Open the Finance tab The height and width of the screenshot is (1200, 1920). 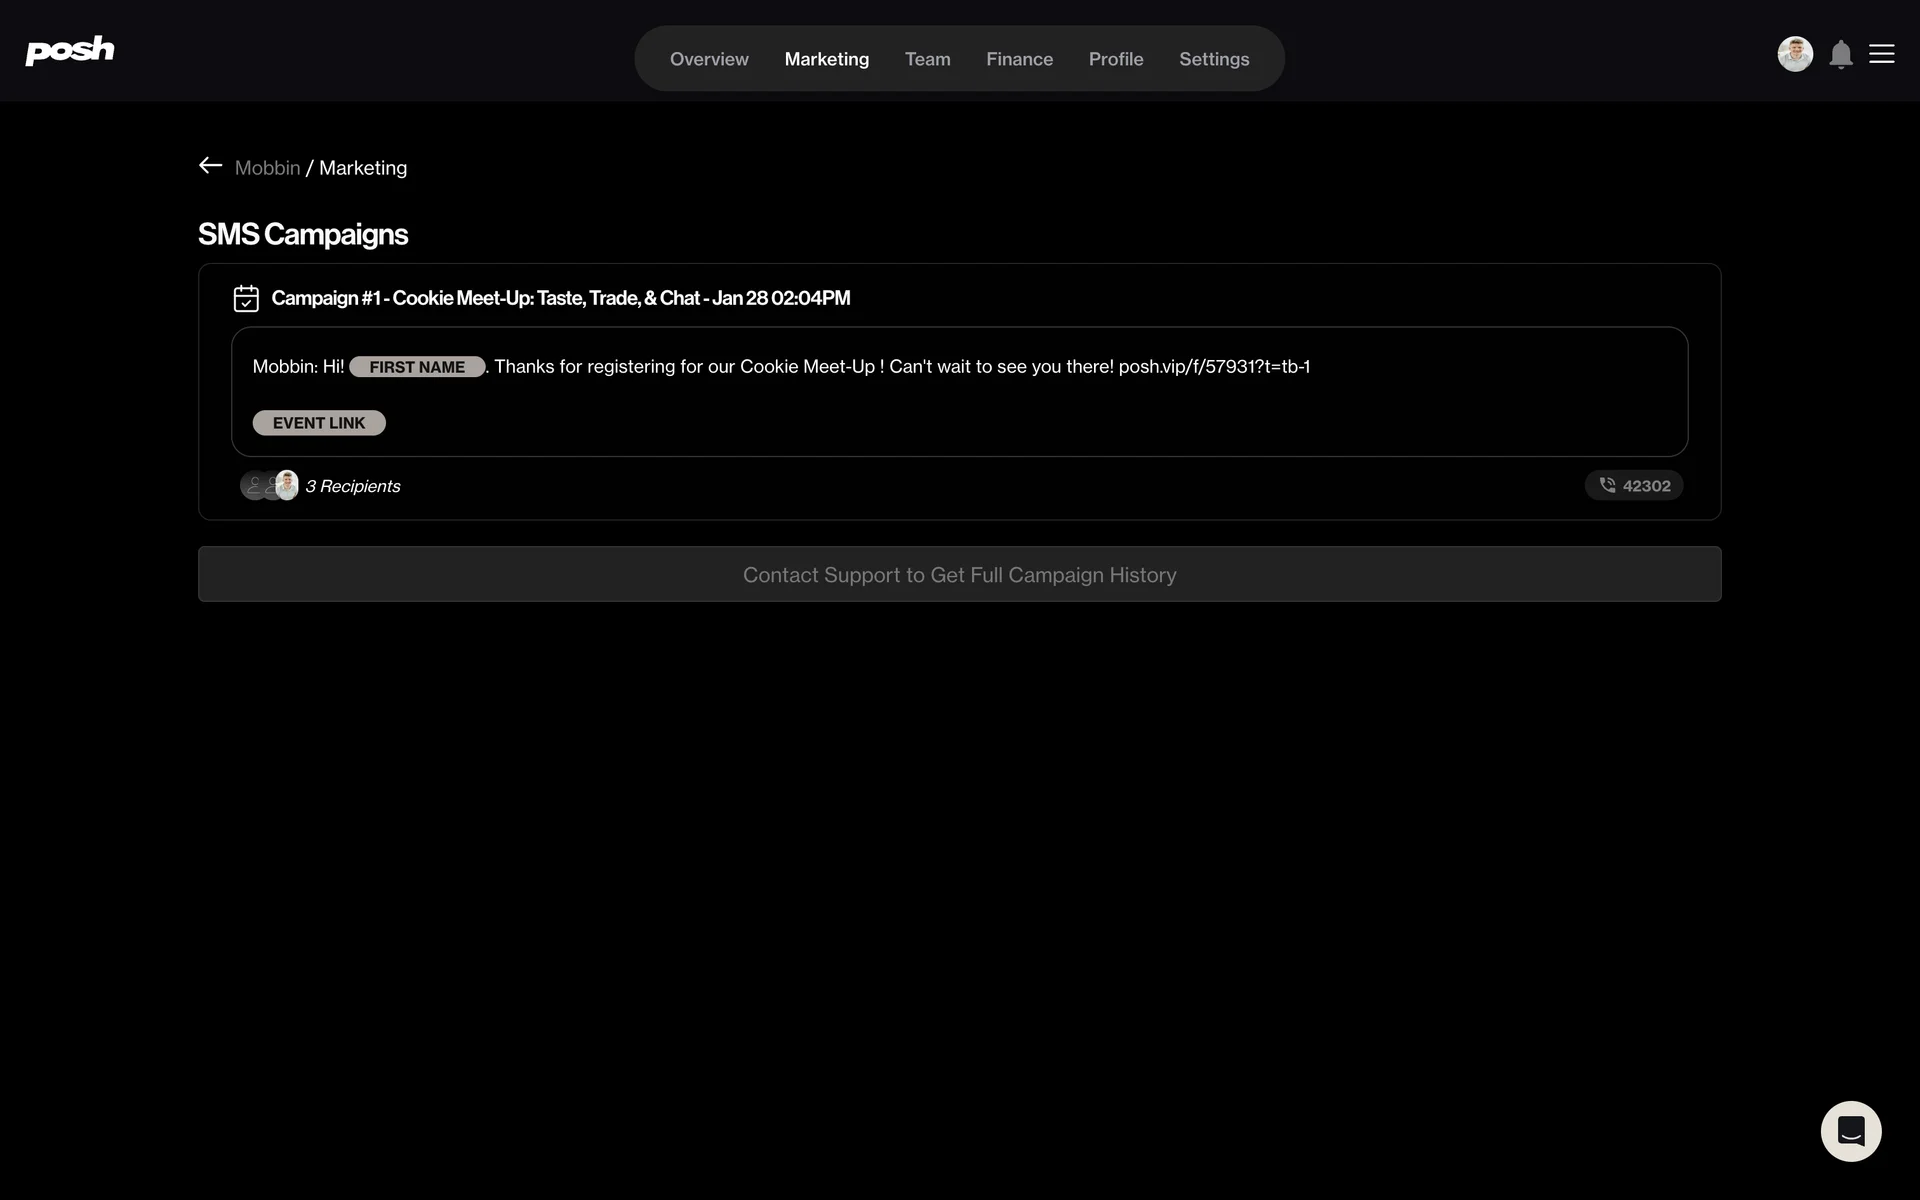[x=1019, y=59]
